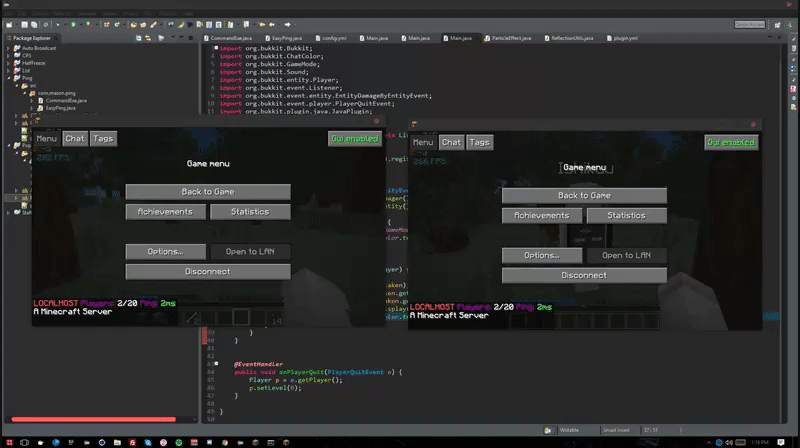
Task: Click Link with Editor icon in Package Explorer
Action: click(148, 38)
